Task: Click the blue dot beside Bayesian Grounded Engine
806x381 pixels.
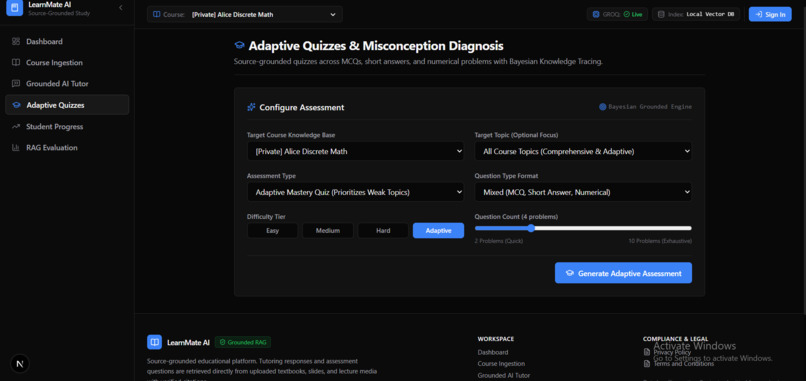Action: (x=602, y=107)
